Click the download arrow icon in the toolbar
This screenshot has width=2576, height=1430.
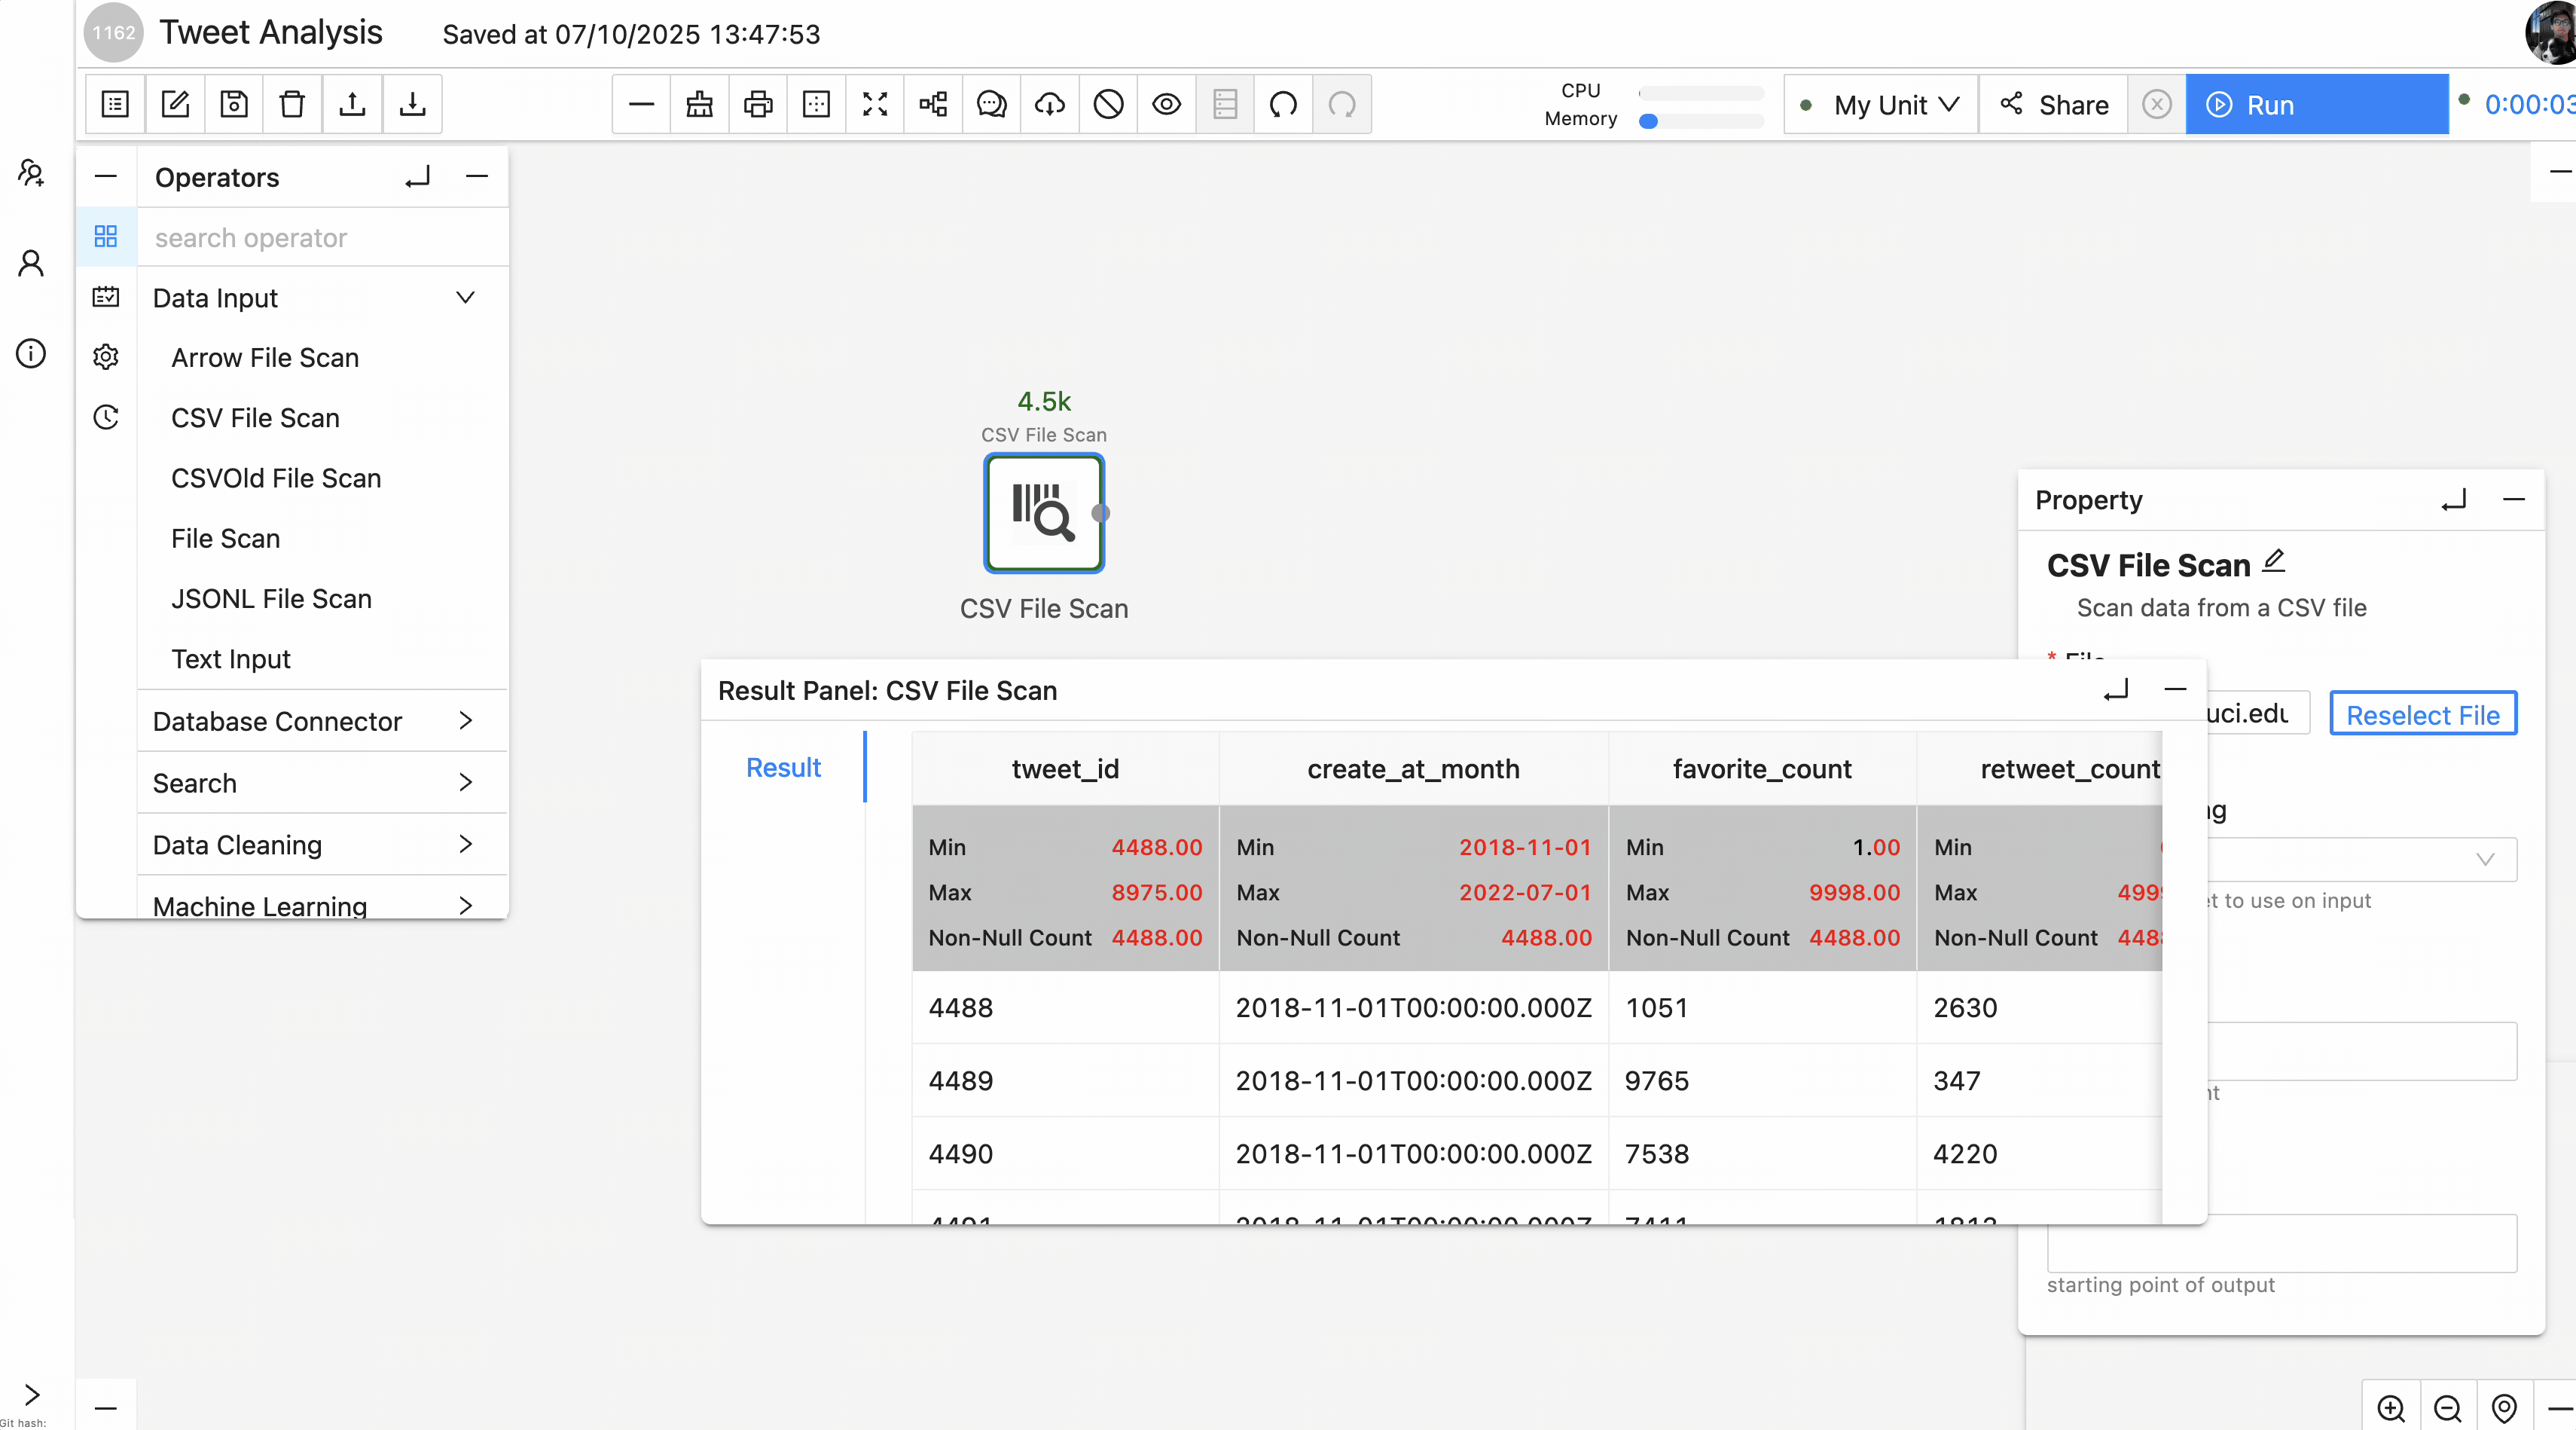click(x=412, y=104)
